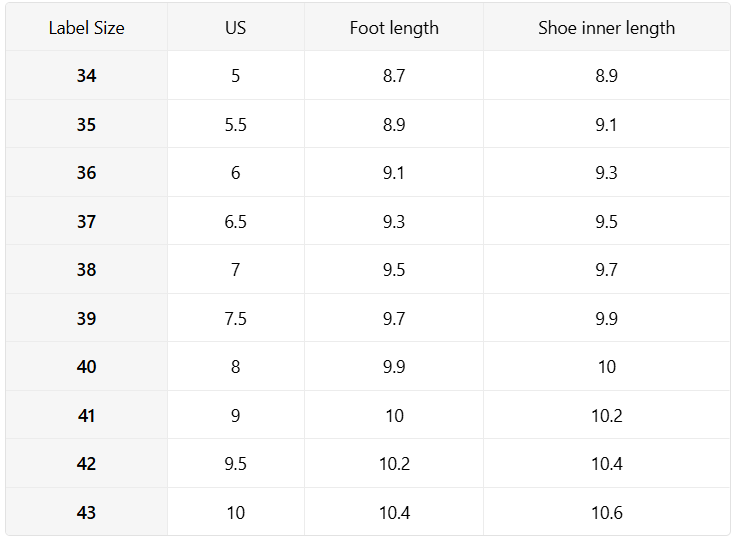This screenshot has width=737, height=541.
Task: Click US size 5.5 cell
Action: (236, 125)
